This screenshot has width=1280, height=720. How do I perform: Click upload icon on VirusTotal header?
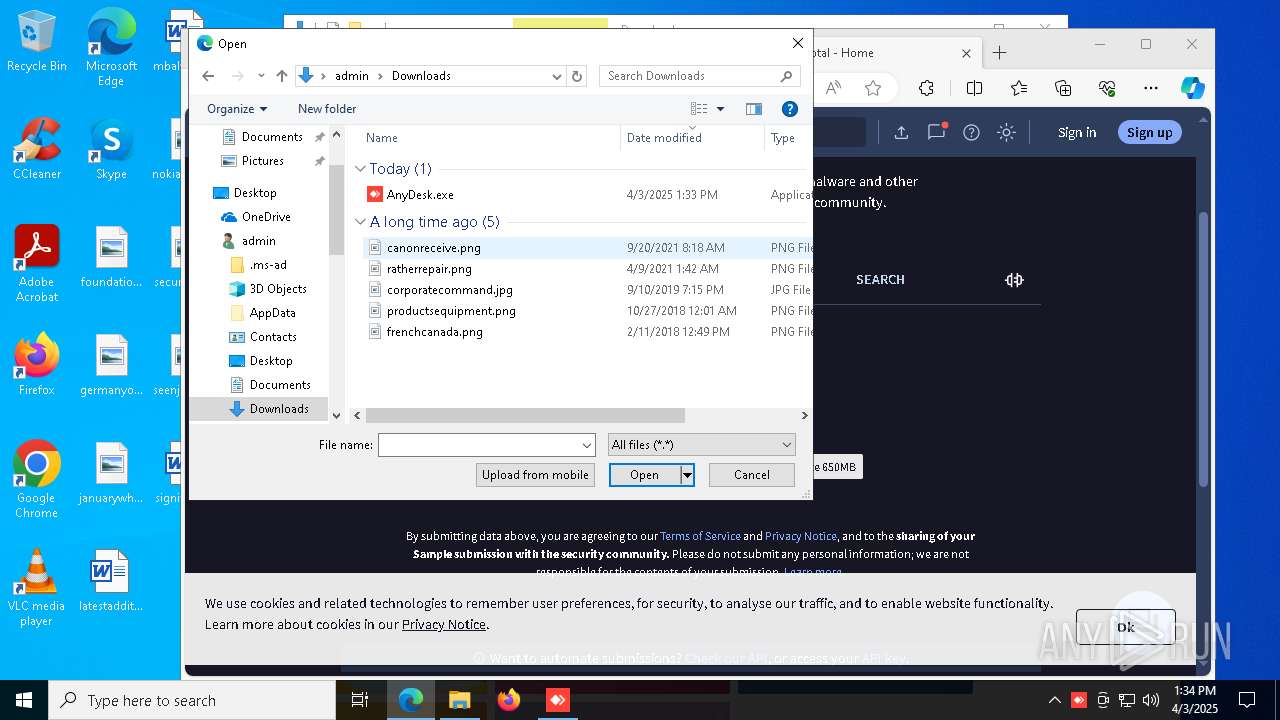click(x=901, y=132)
